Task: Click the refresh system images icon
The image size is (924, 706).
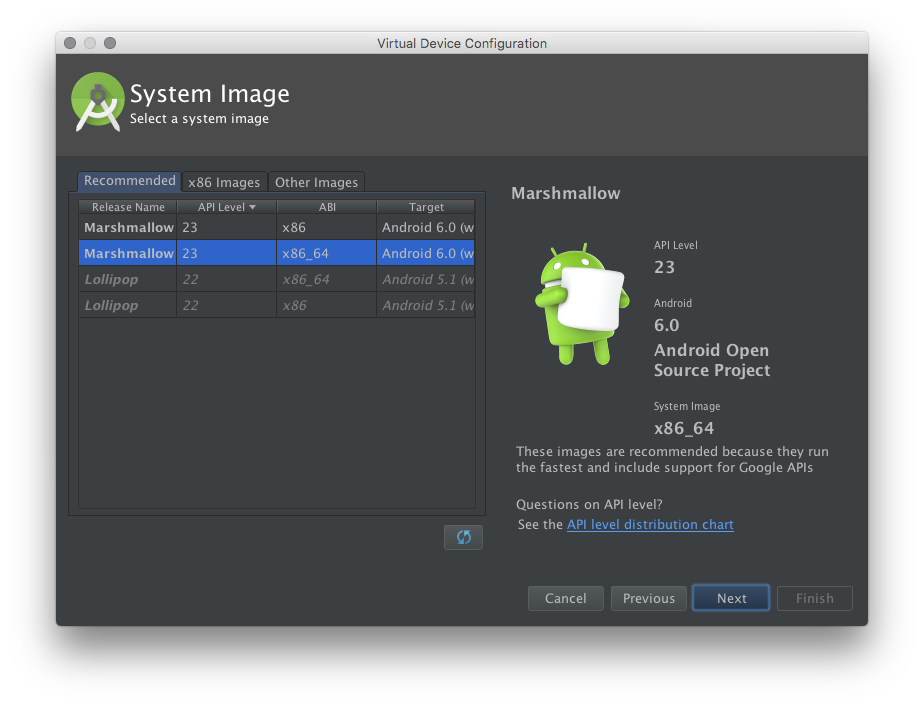Action: 463,537
